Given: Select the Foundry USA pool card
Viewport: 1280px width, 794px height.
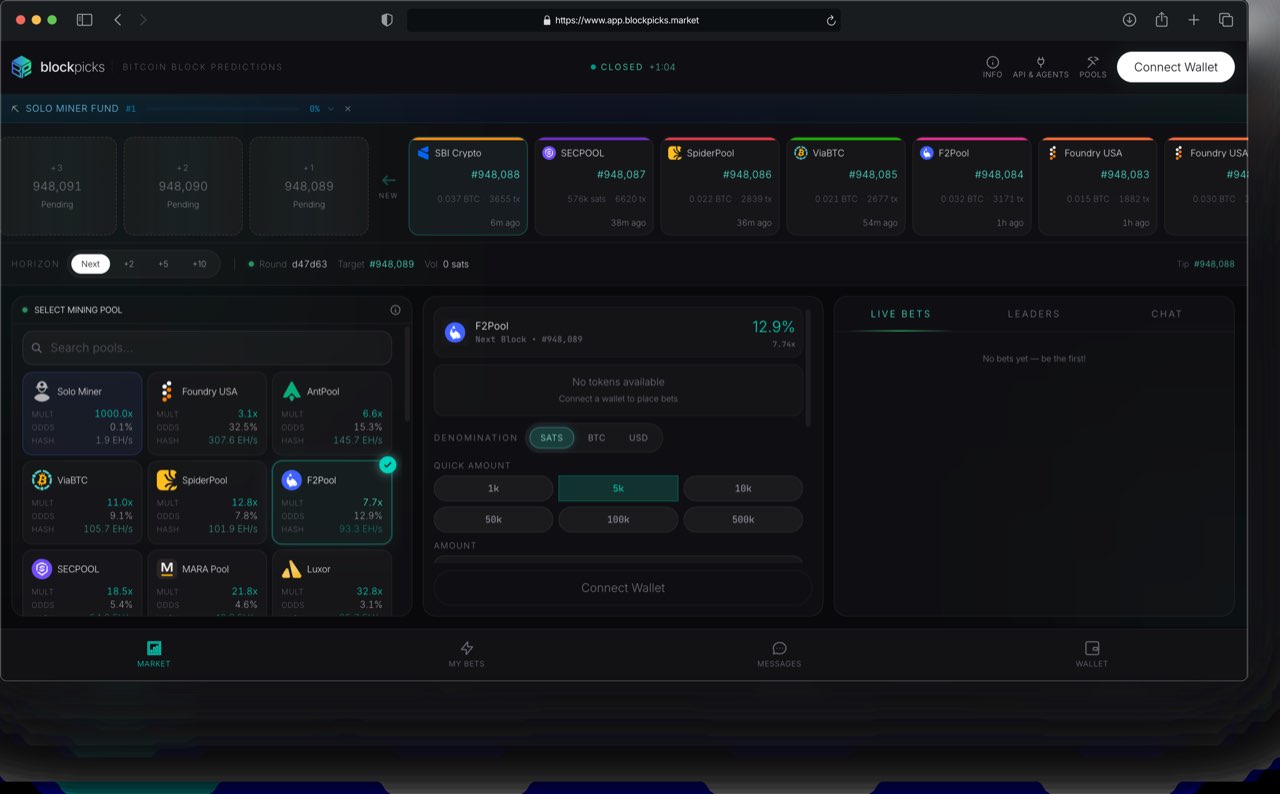Looking at the screenshot, I should click(x=207, y=413).
